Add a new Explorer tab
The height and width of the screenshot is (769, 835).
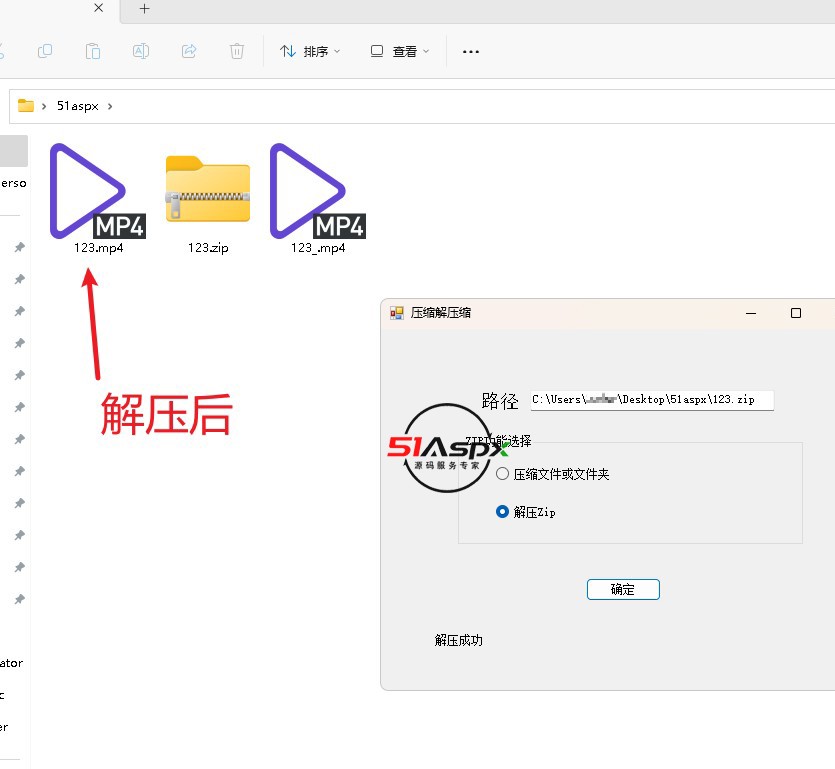point(144,9)
